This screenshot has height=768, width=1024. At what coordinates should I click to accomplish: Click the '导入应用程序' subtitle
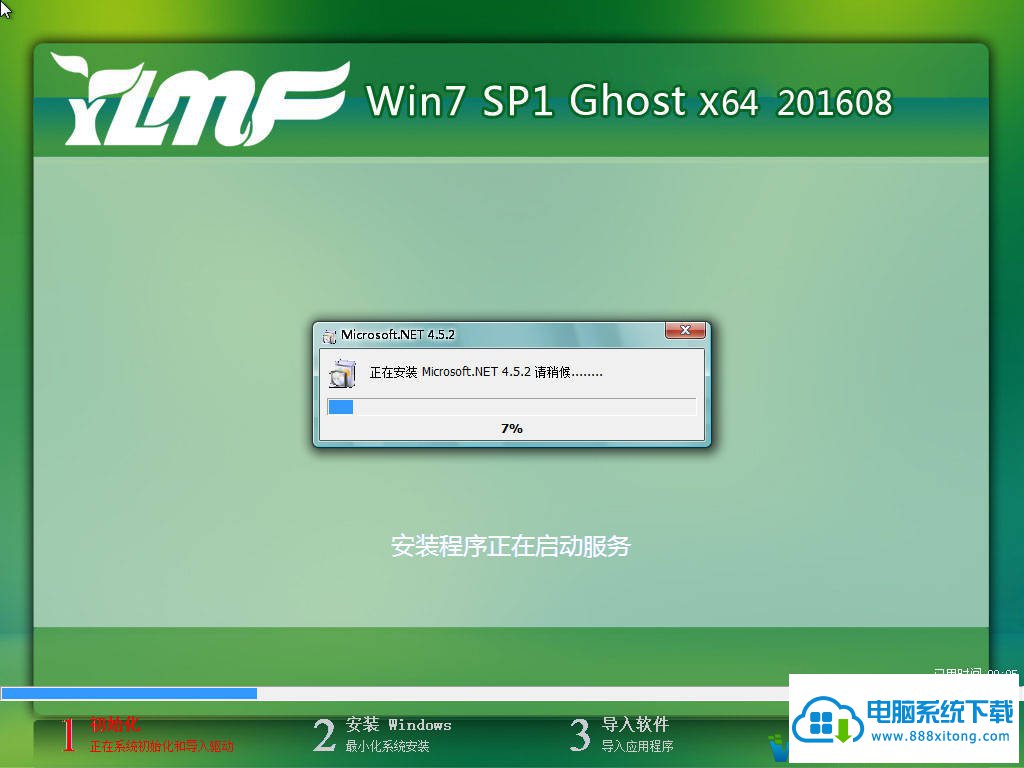(637, 746)
